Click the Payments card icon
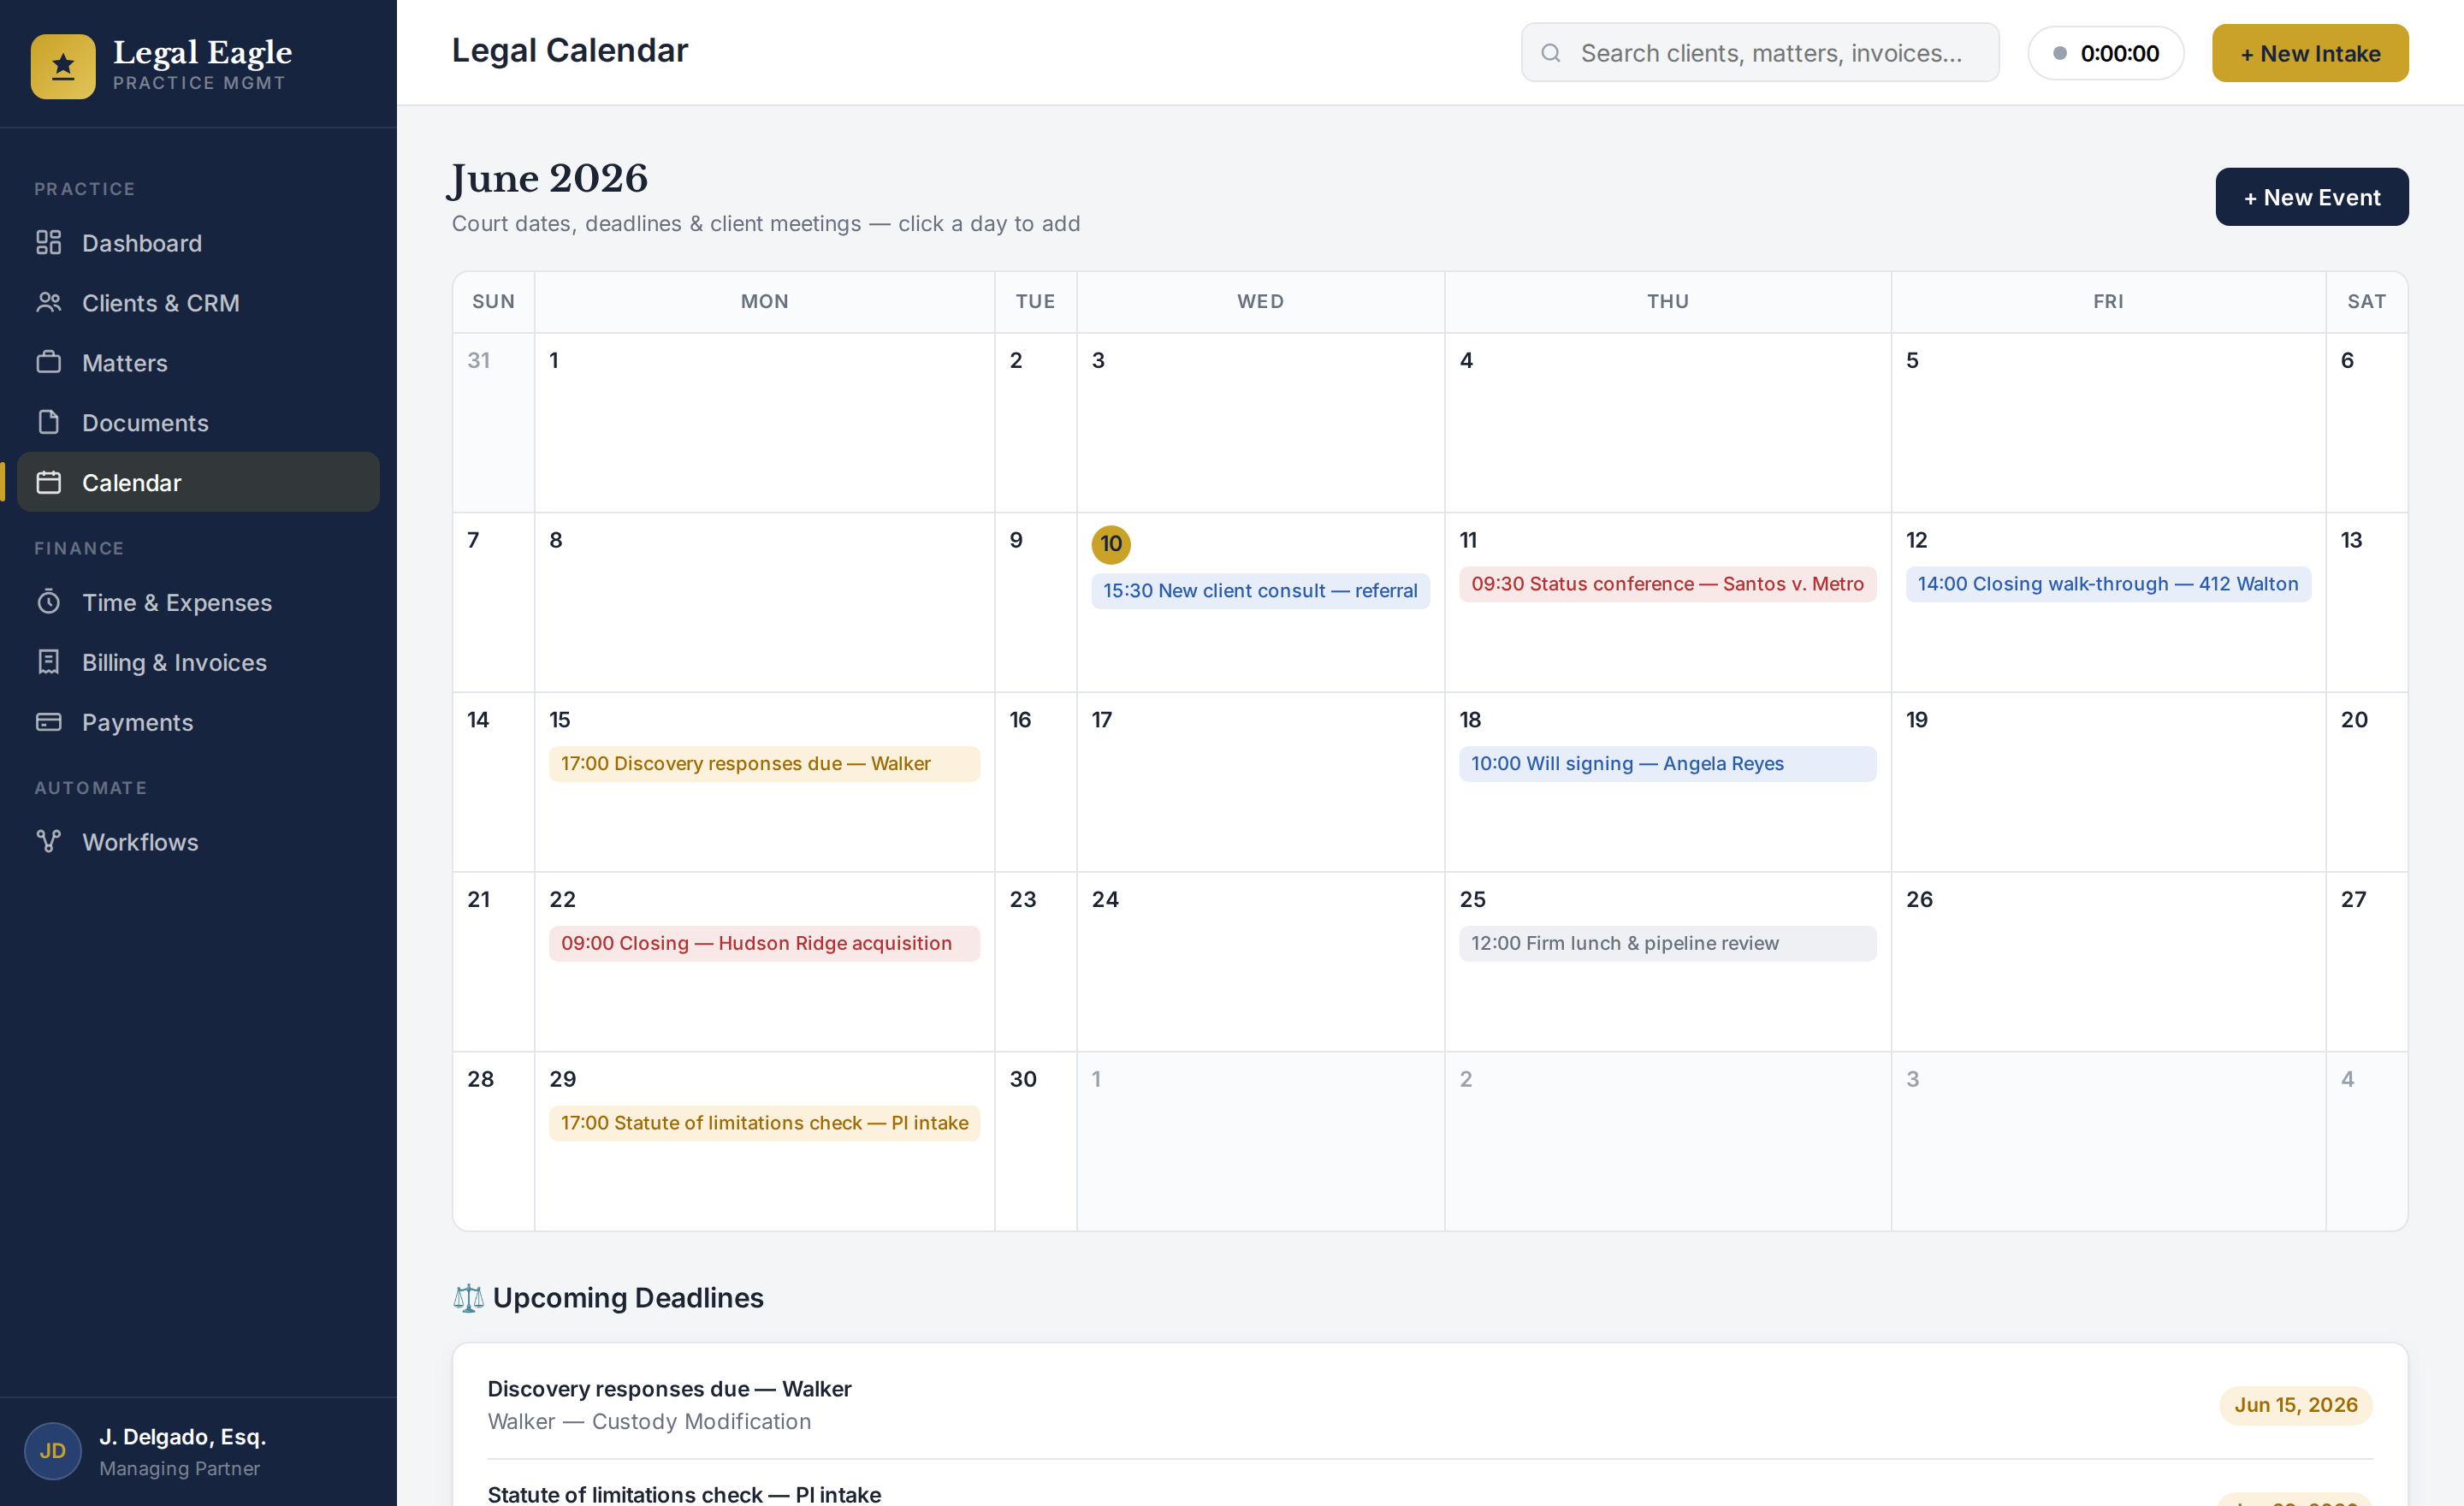Screen dimensions: 2464x1506 coord(49,722)
